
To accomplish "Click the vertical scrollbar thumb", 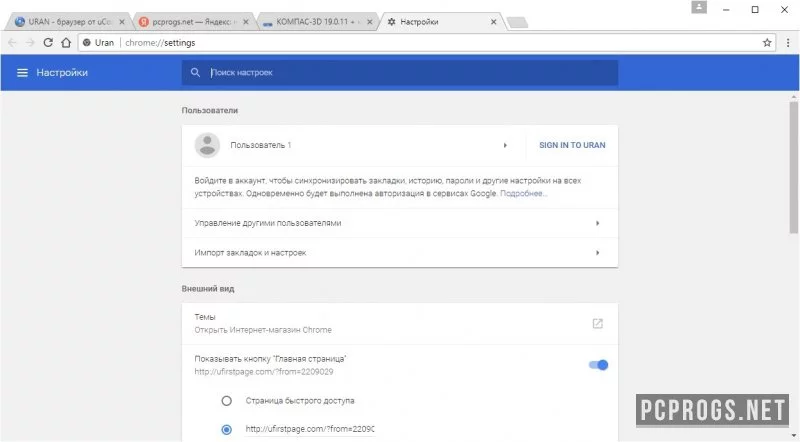I will click(794, 167).
